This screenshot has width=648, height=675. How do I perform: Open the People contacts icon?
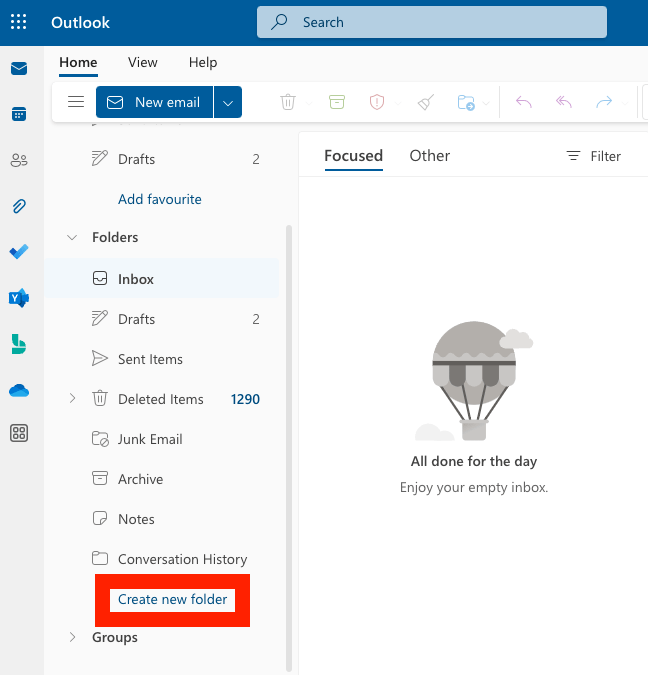[x=19, y=160]
